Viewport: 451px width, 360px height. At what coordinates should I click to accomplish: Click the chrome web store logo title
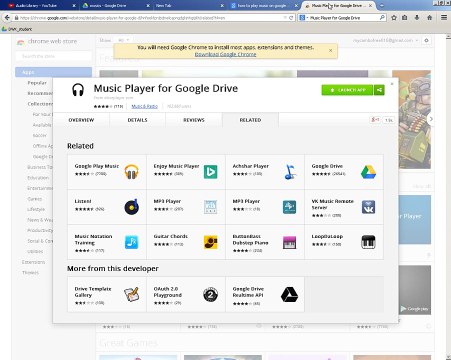tap(47, 41)
